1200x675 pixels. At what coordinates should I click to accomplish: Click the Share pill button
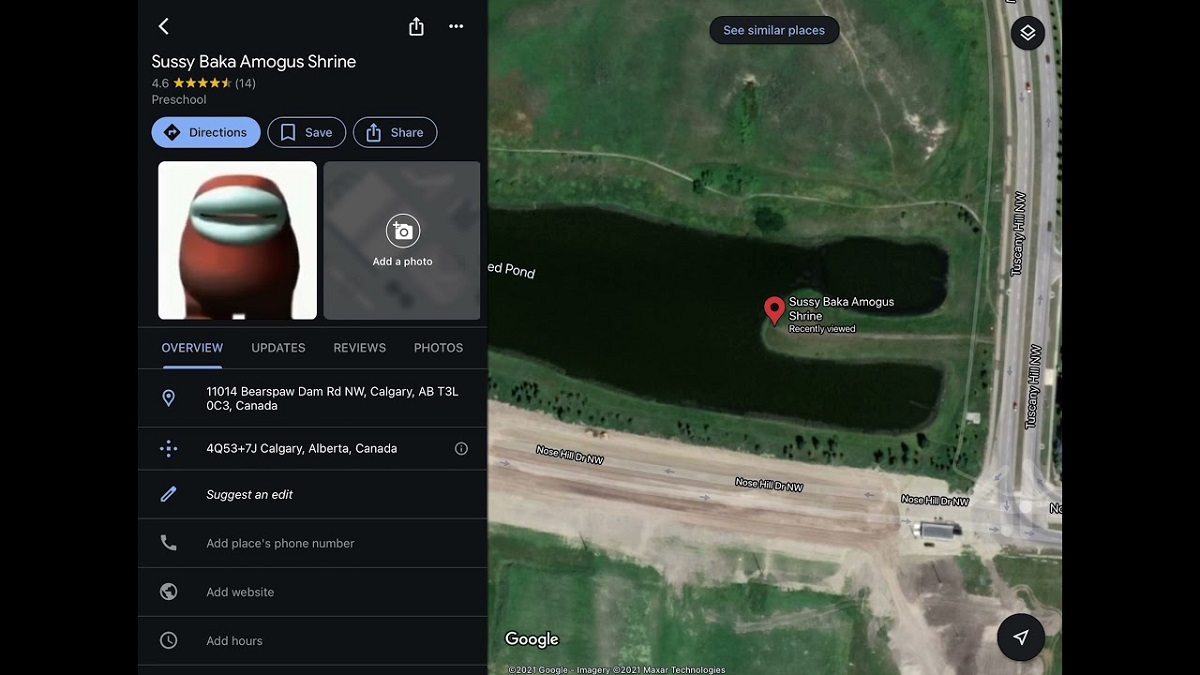pos(395,132)
